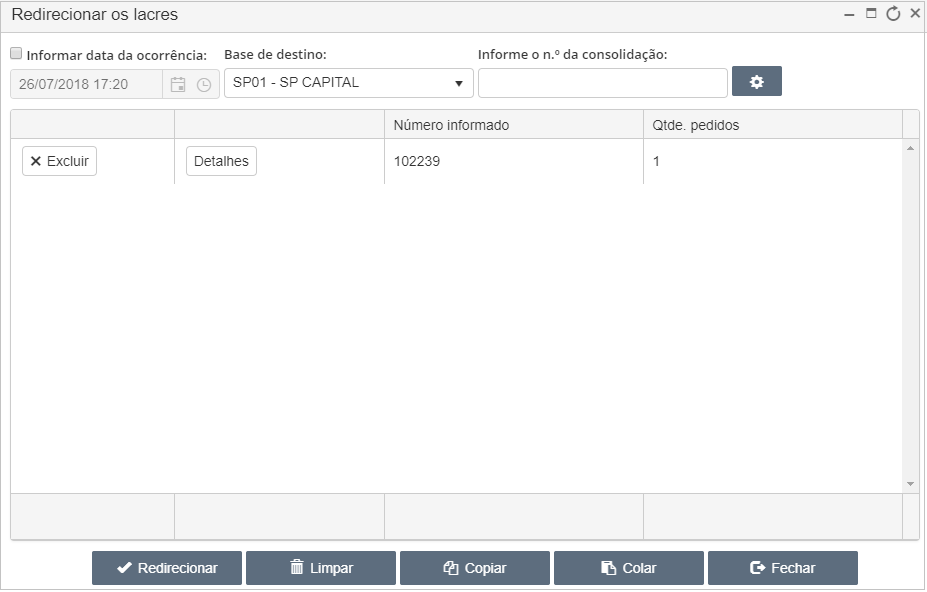Click the refresh icon in title bar

point(893,14)
